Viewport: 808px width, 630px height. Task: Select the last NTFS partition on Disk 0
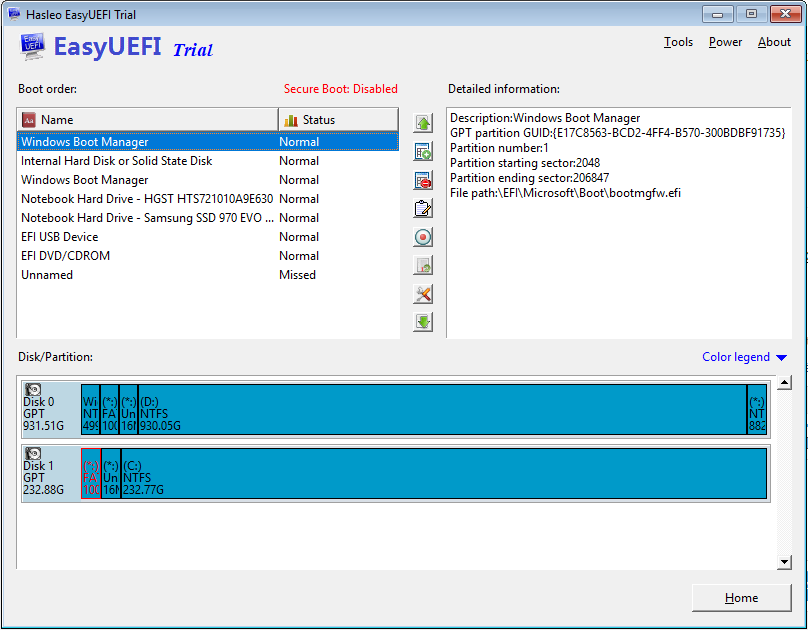point(757,409)
